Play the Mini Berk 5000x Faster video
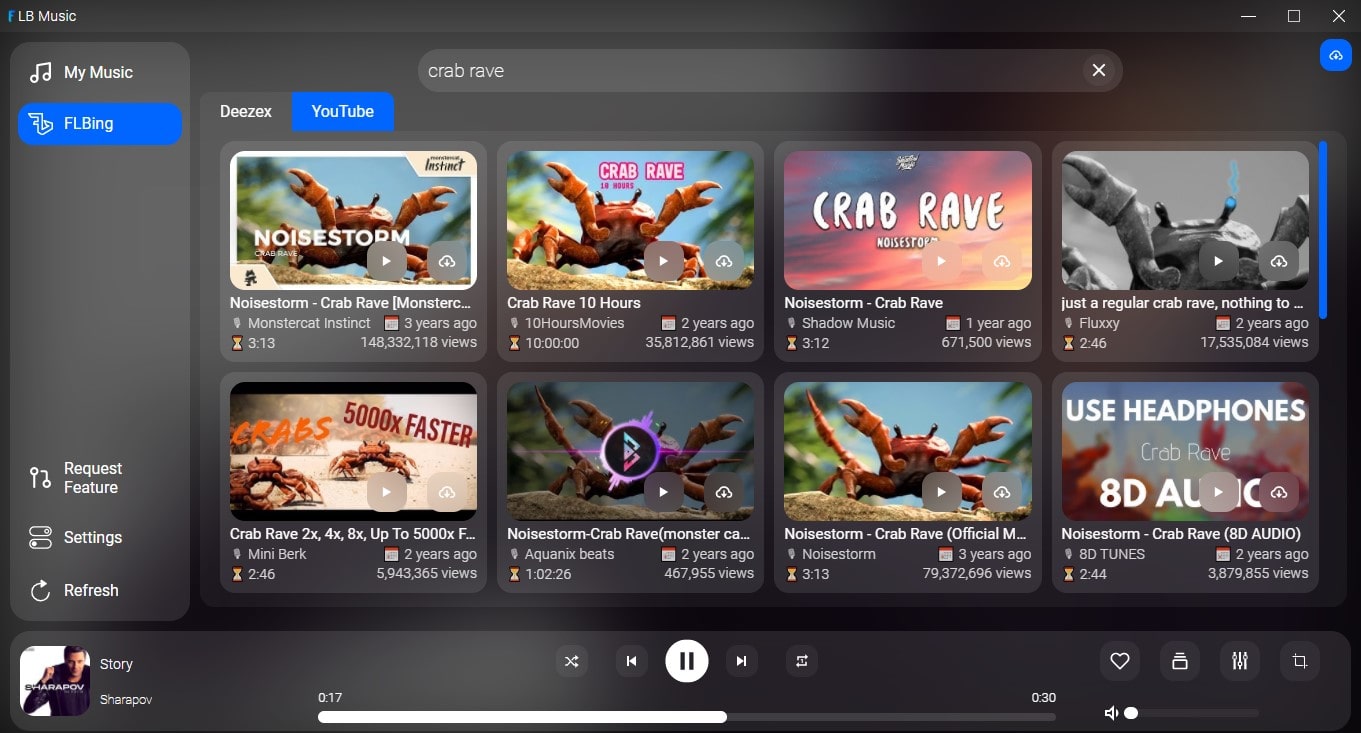The width and height of the screenshot is (1361, 733). pyautogui.click(x=386, y=492)
